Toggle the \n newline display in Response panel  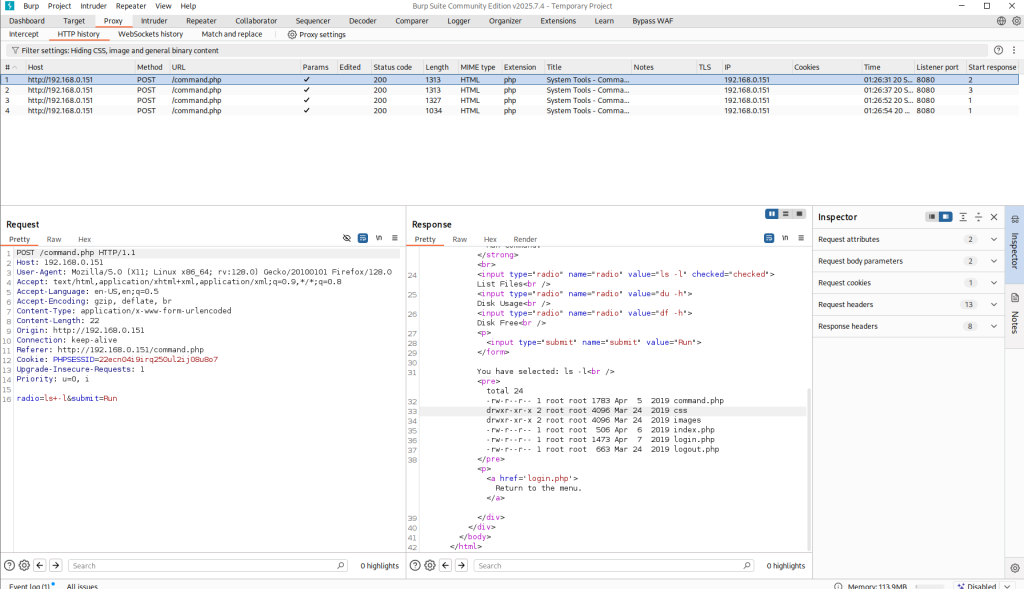point(784,238)
